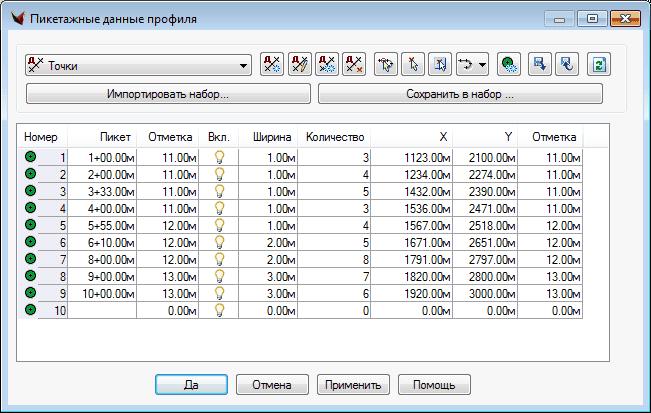Click the Сохранить в набор button

click(x=460, y=94)
